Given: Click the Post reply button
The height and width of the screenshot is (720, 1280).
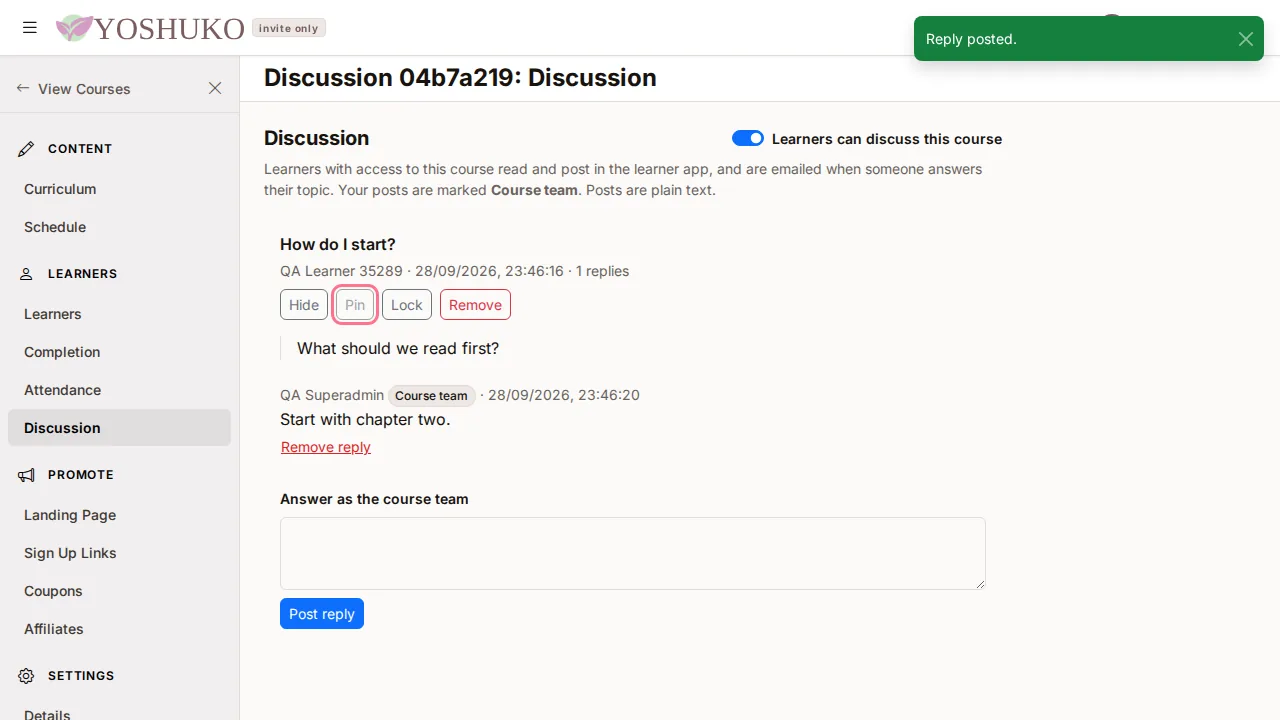Looking at the screenshot, I should (322, 614).
